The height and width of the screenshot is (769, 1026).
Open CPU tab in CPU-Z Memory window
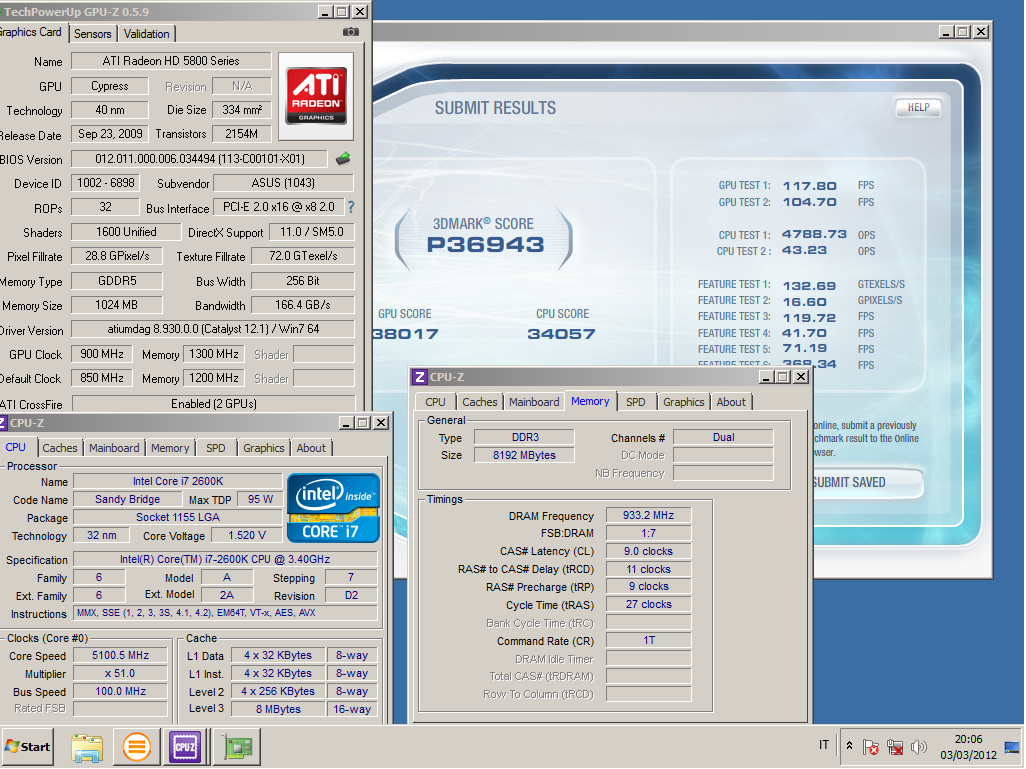point(435,402)
